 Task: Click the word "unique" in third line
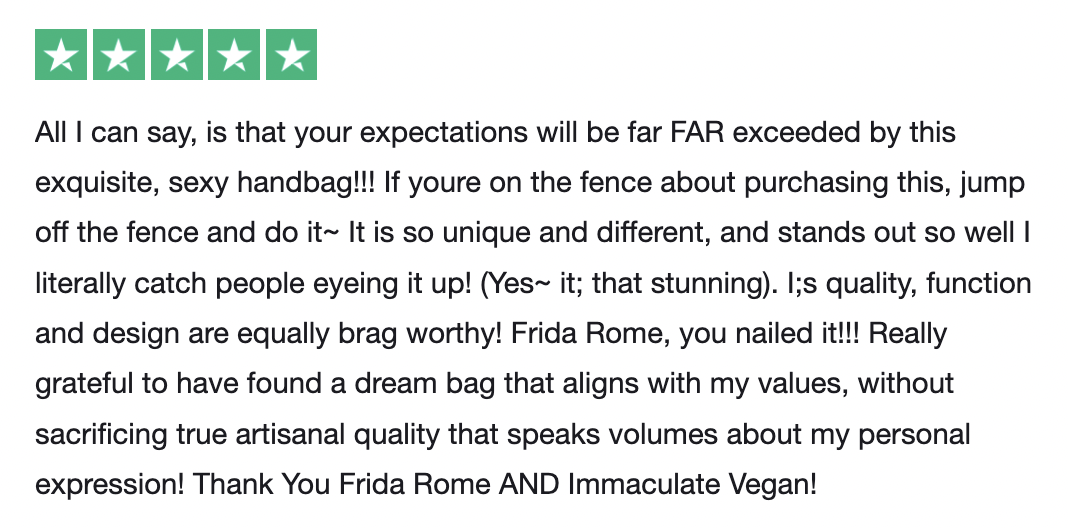point(486,233)
